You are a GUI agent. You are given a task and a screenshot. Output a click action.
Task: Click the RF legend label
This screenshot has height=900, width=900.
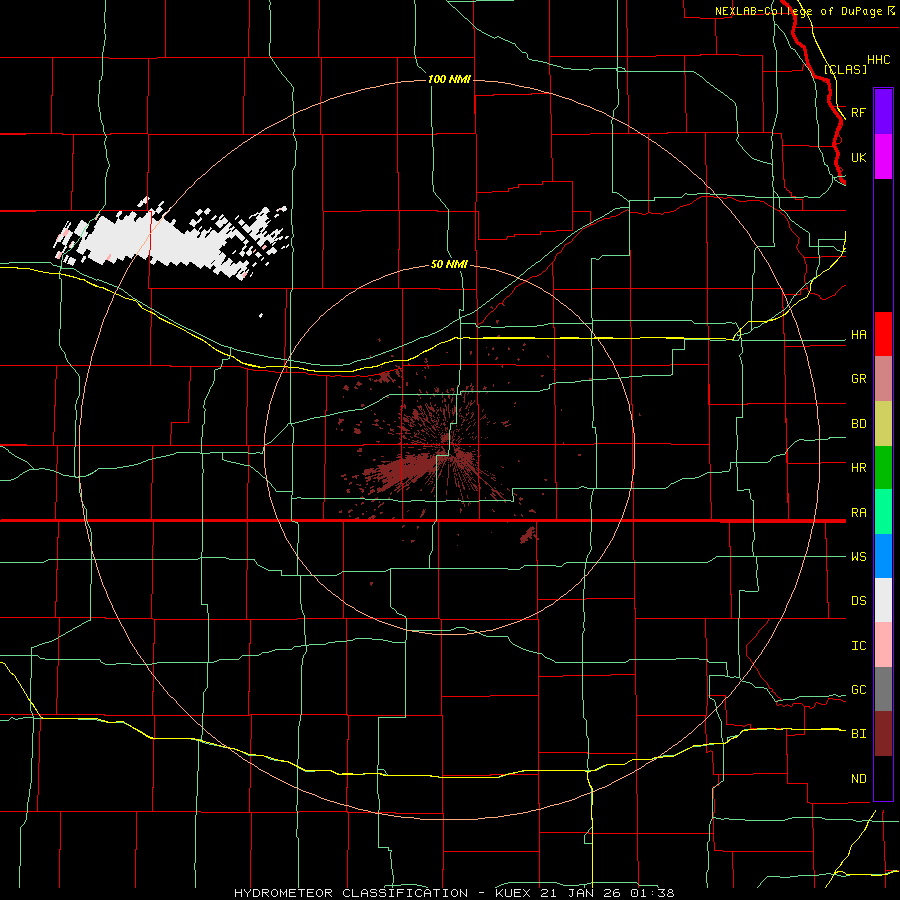click(858, 112)
